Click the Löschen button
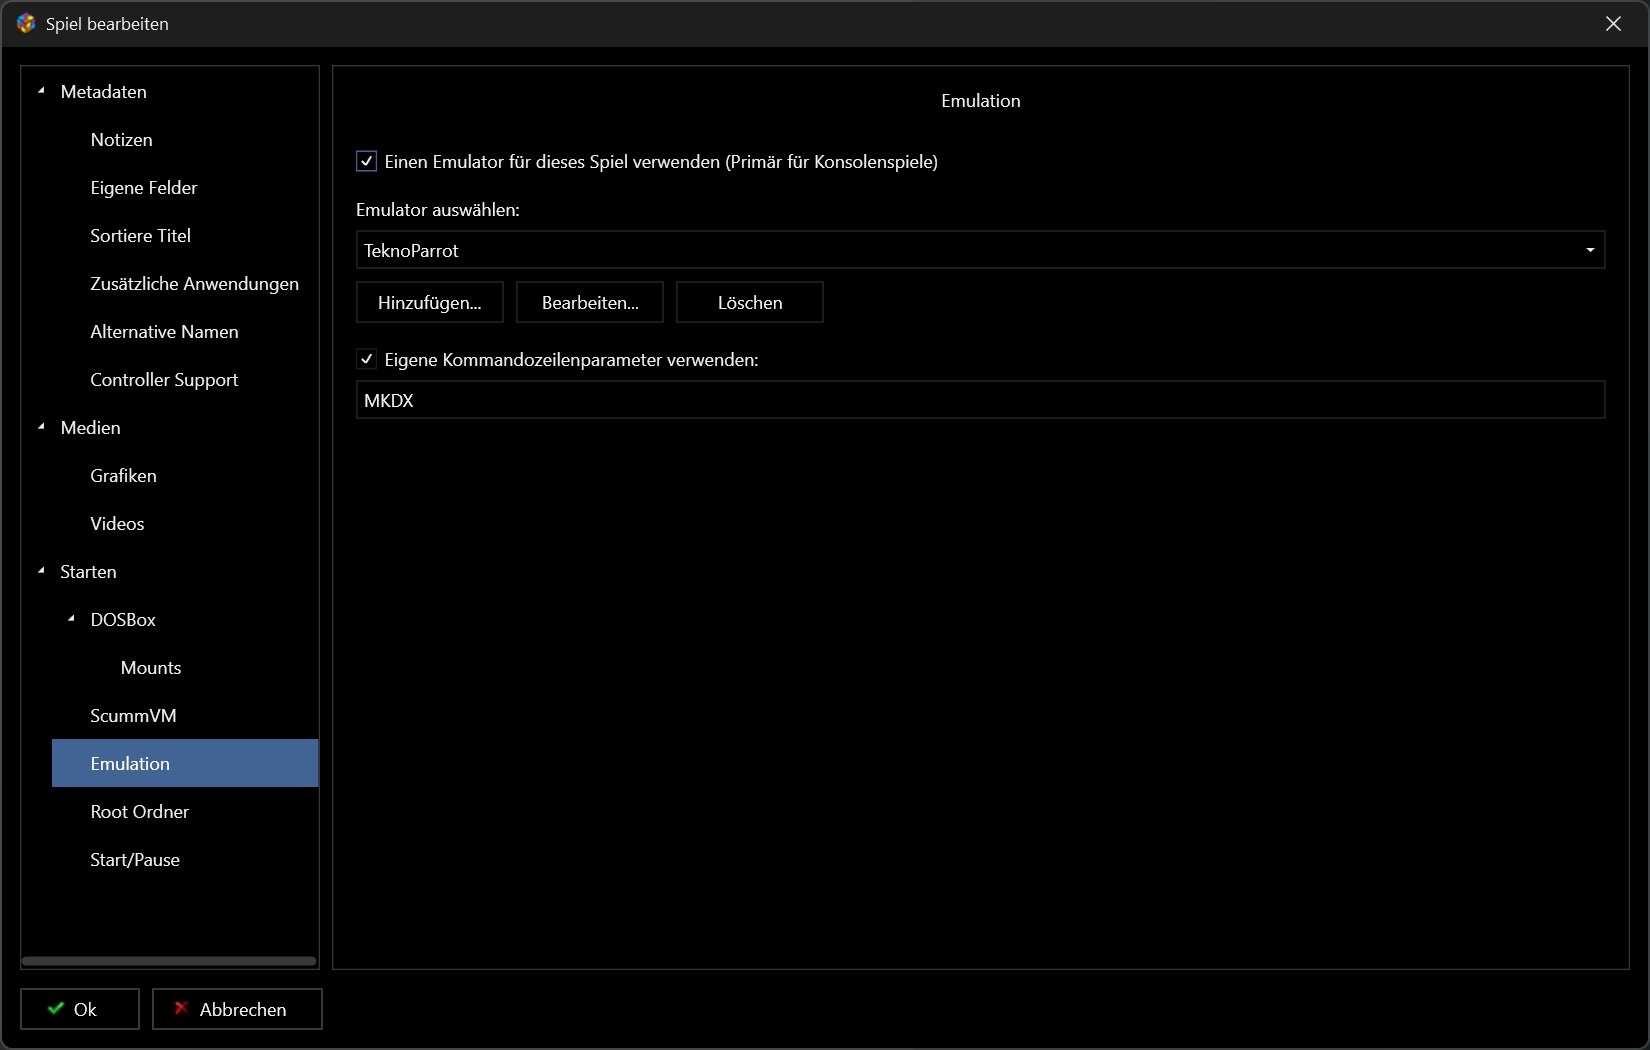1650x1050 pixels. pos(750,302)
